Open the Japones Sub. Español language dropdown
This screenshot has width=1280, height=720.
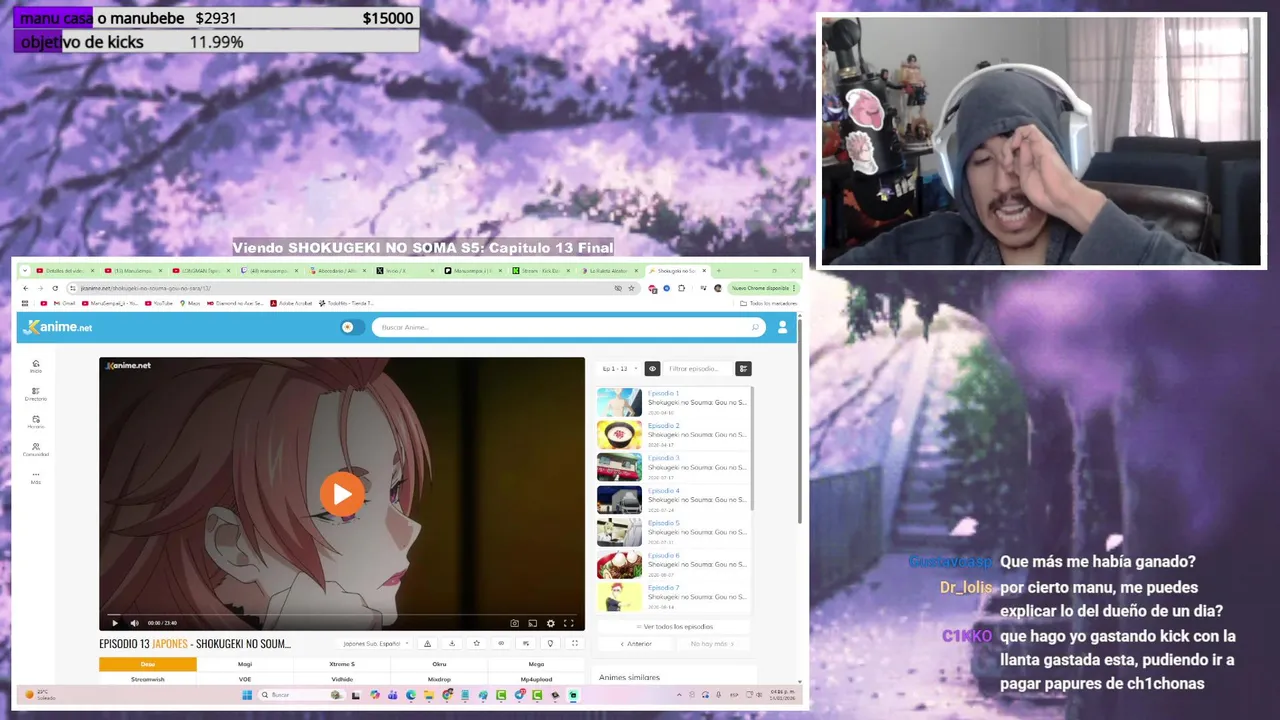coord(374,644)
